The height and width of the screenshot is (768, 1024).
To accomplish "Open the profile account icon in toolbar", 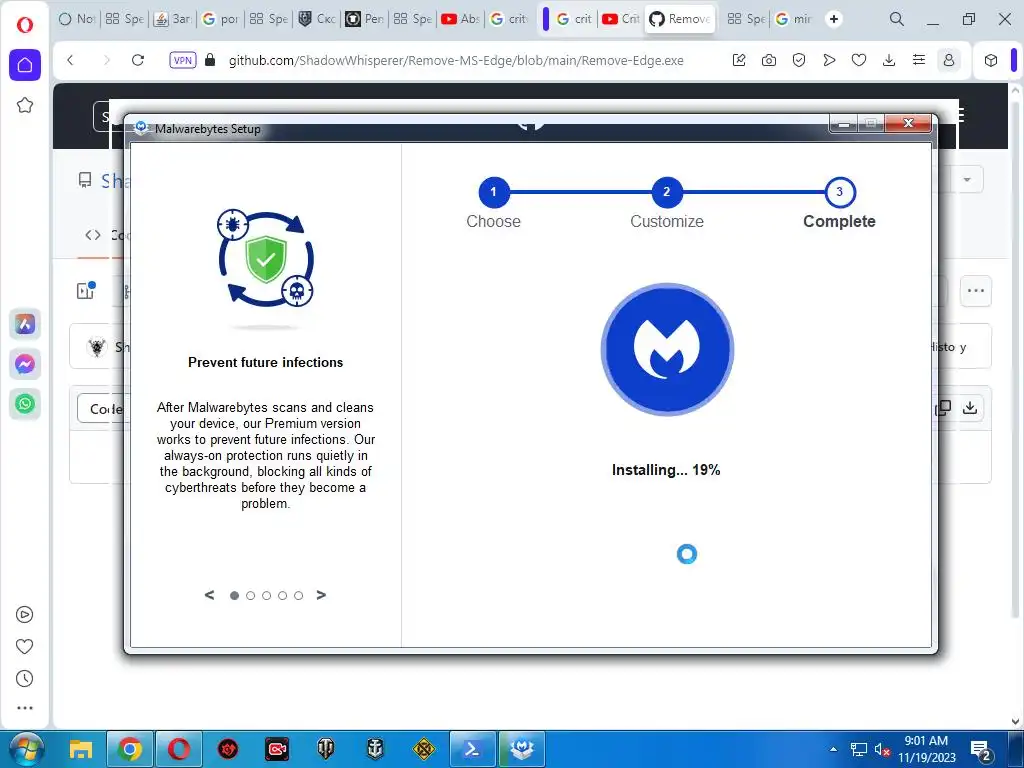I will (949, 60).
